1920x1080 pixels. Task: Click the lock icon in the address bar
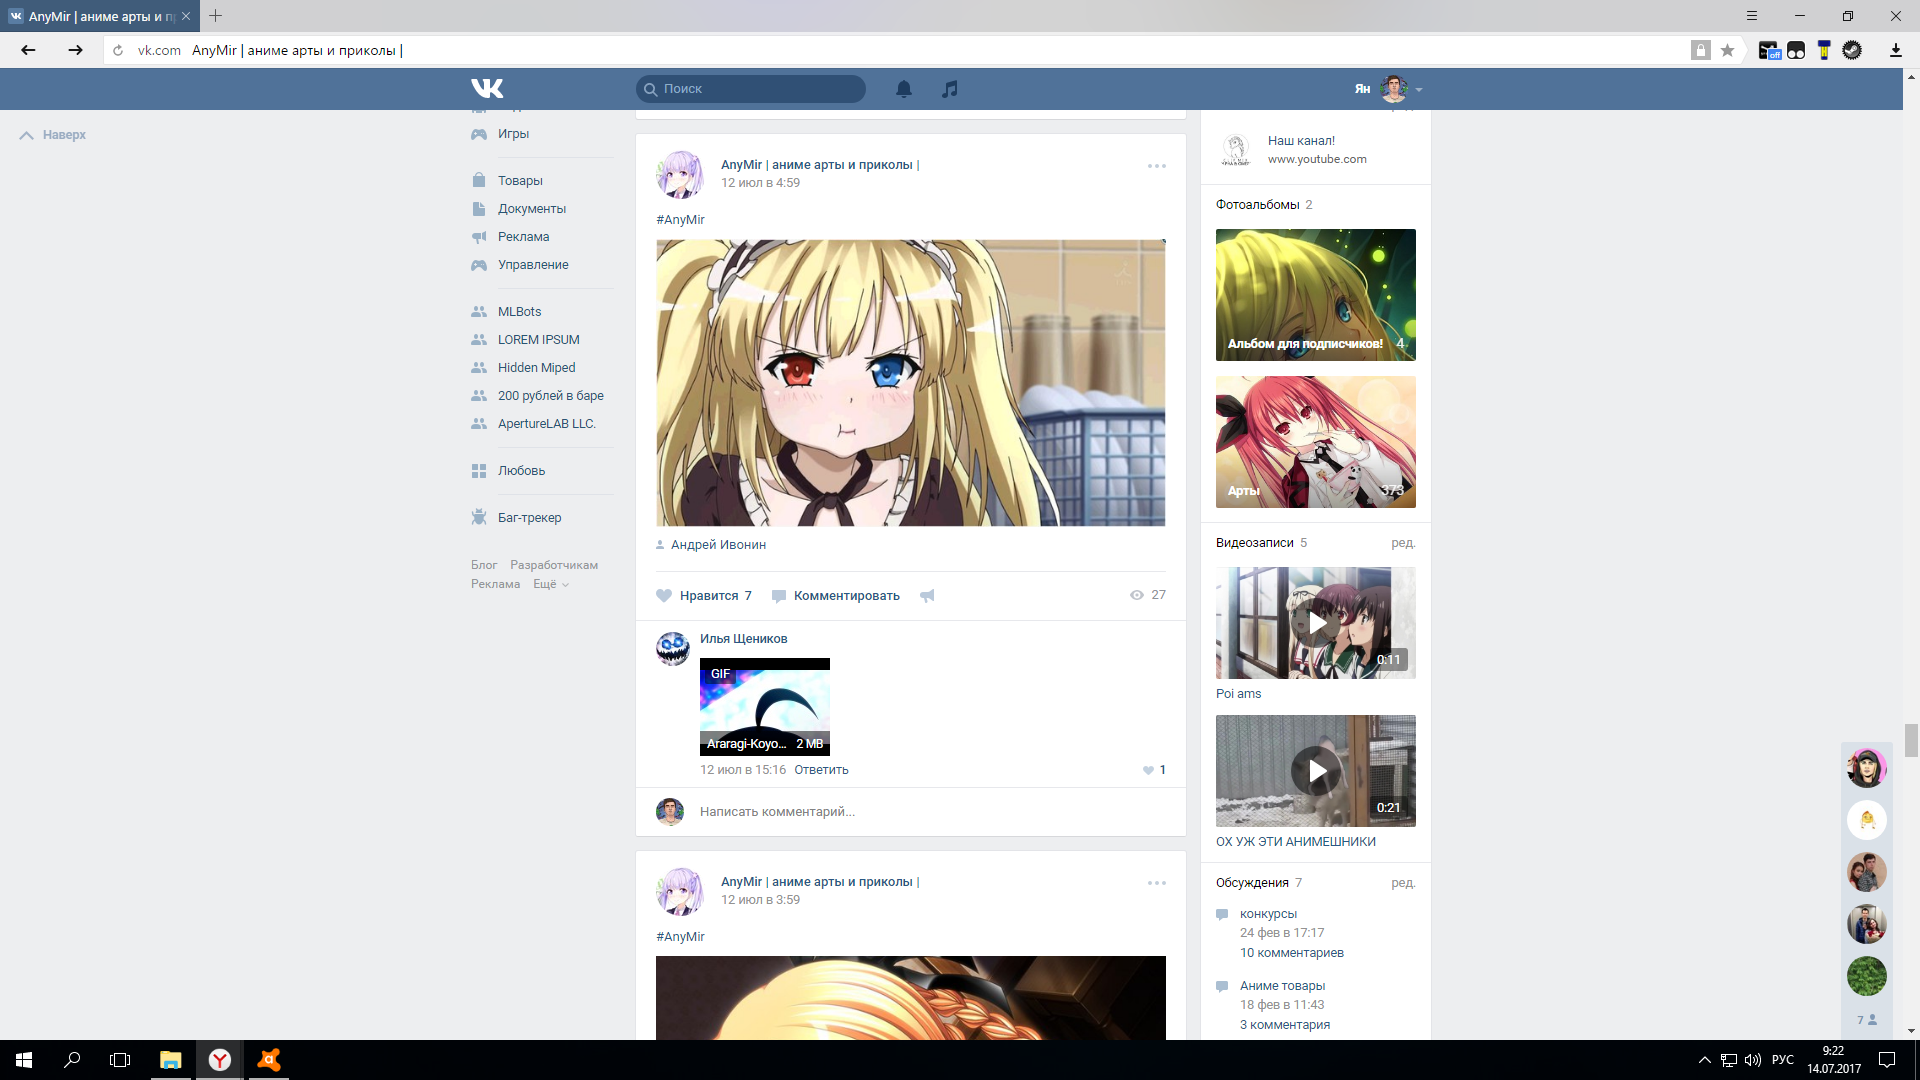click(1700, 50)
